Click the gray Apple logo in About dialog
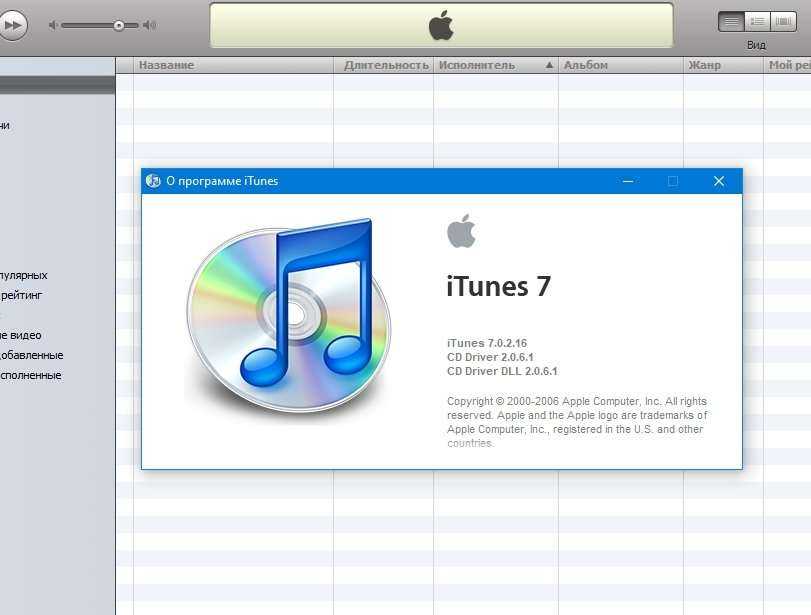Viewport: 811px width, 615px height. click(461, 231)
